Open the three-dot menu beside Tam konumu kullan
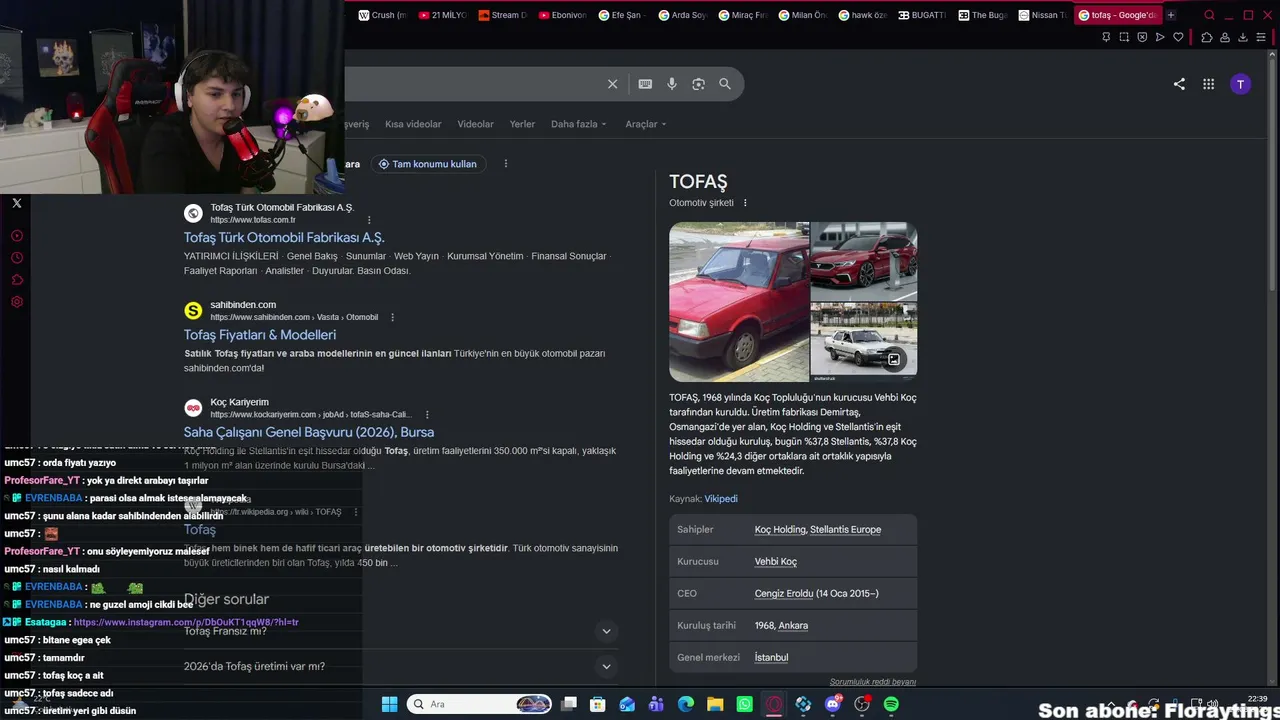 [506, 164]
